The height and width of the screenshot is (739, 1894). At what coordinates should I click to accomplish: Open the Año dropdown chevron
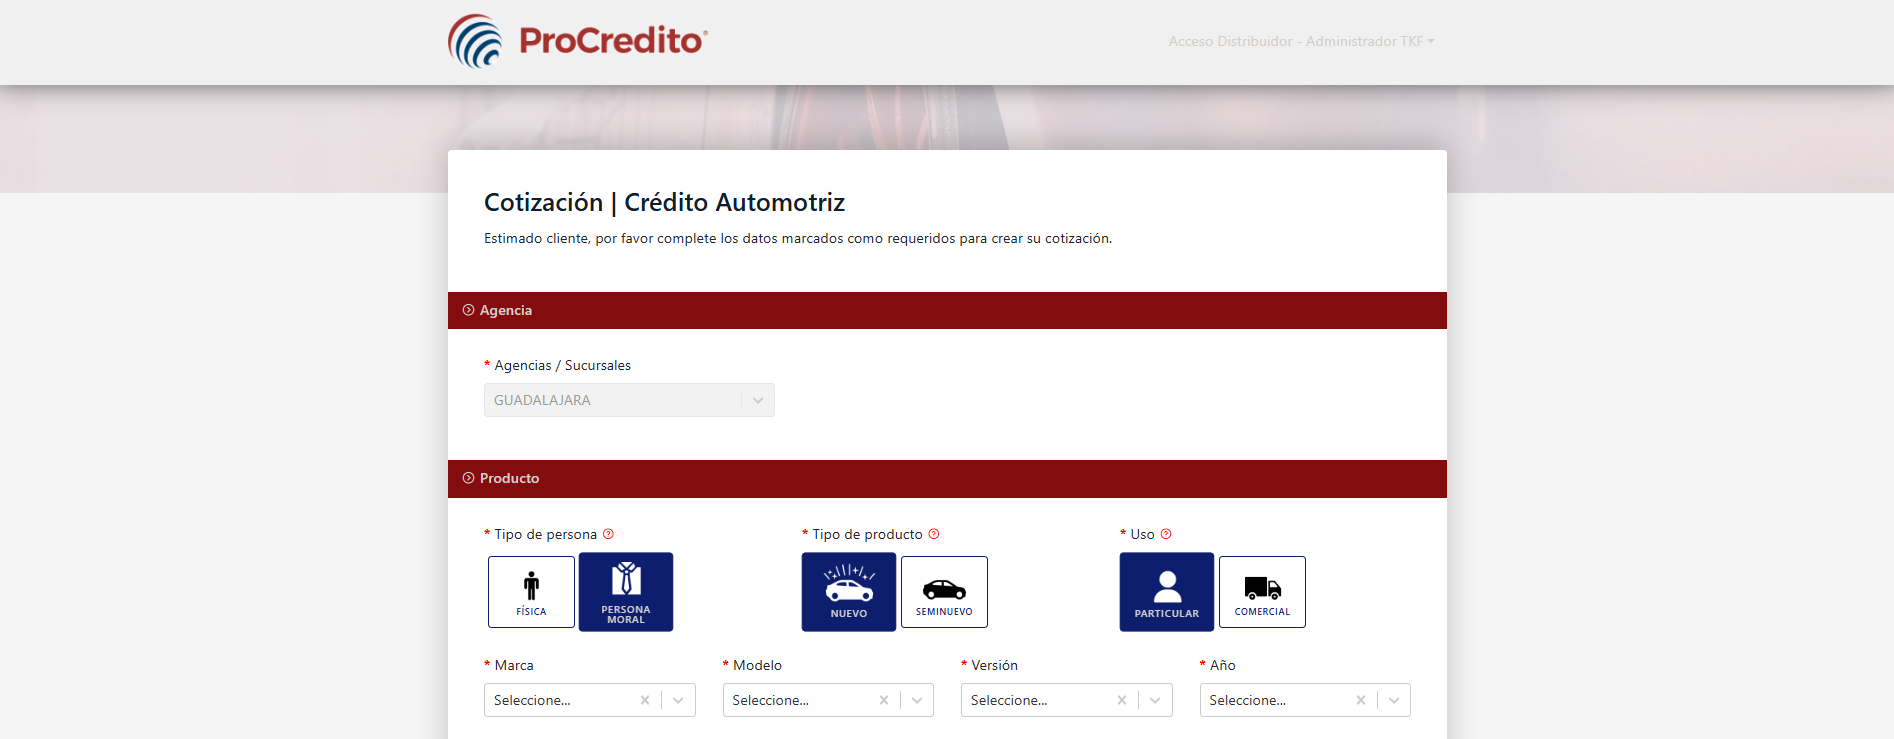(x=1394, y=700)
